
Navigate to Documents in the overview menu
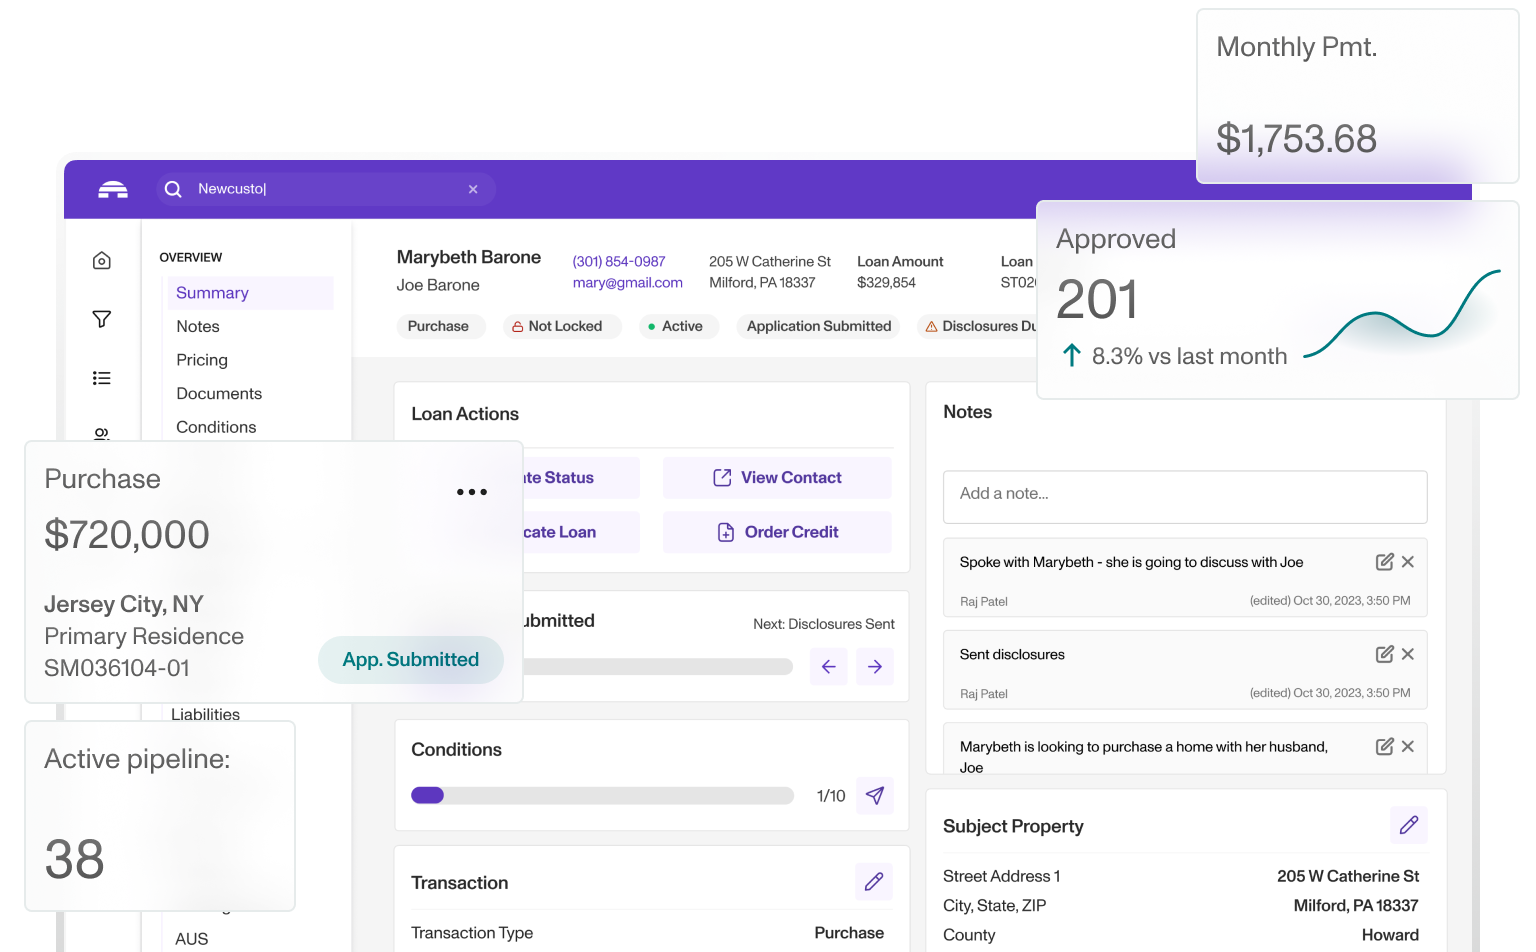[x=219, y=394]
